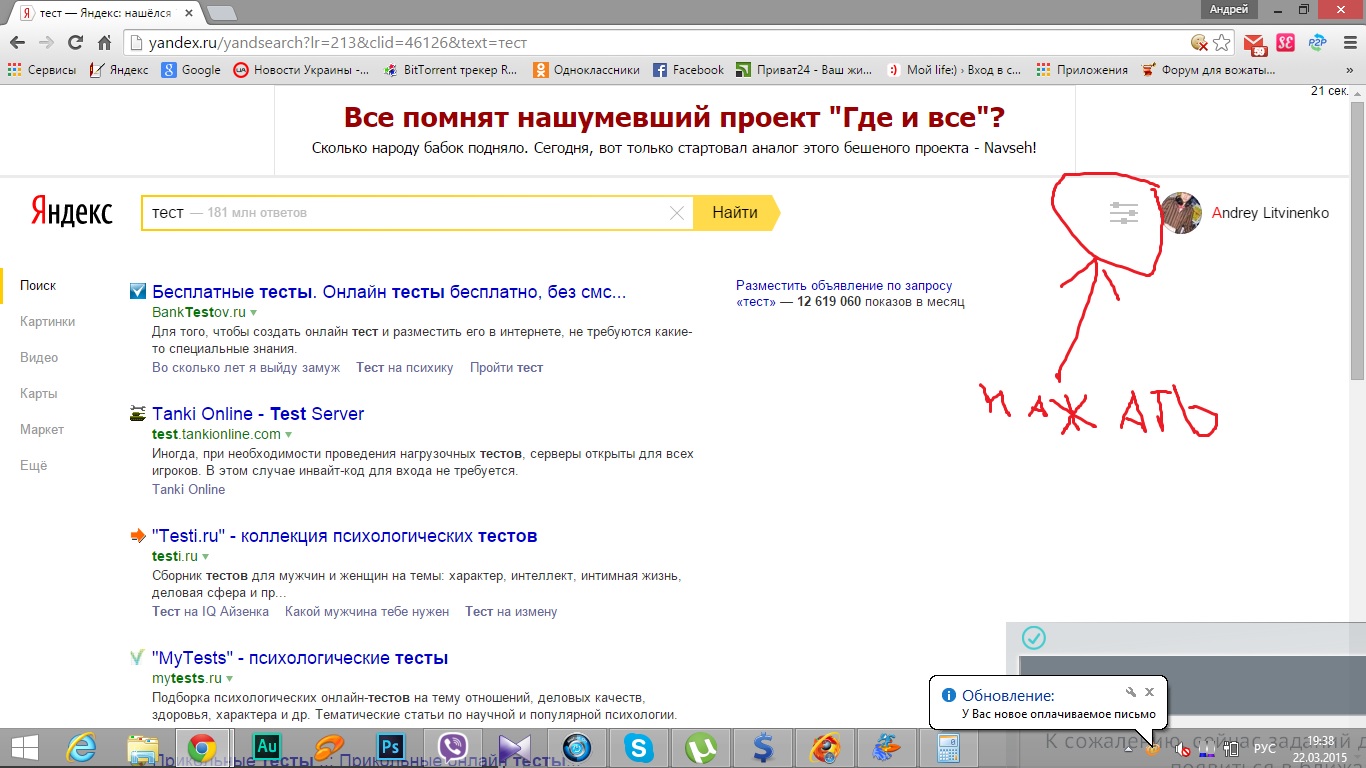Viewport: 1366px width, 768px height.
Task: Reload the Yandex search page
Action: [75, 43]
